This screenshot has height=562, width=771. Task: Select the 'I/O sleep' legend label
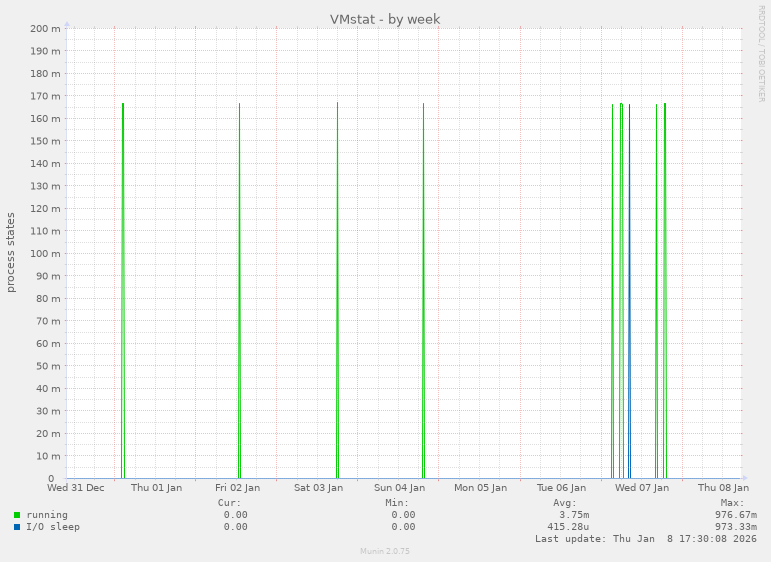[53, 527]
